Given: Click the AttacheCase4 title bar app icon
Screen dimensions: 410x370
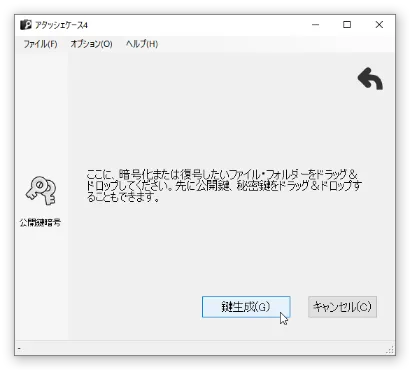Looking at the screenshot, I should coord(26,25).
